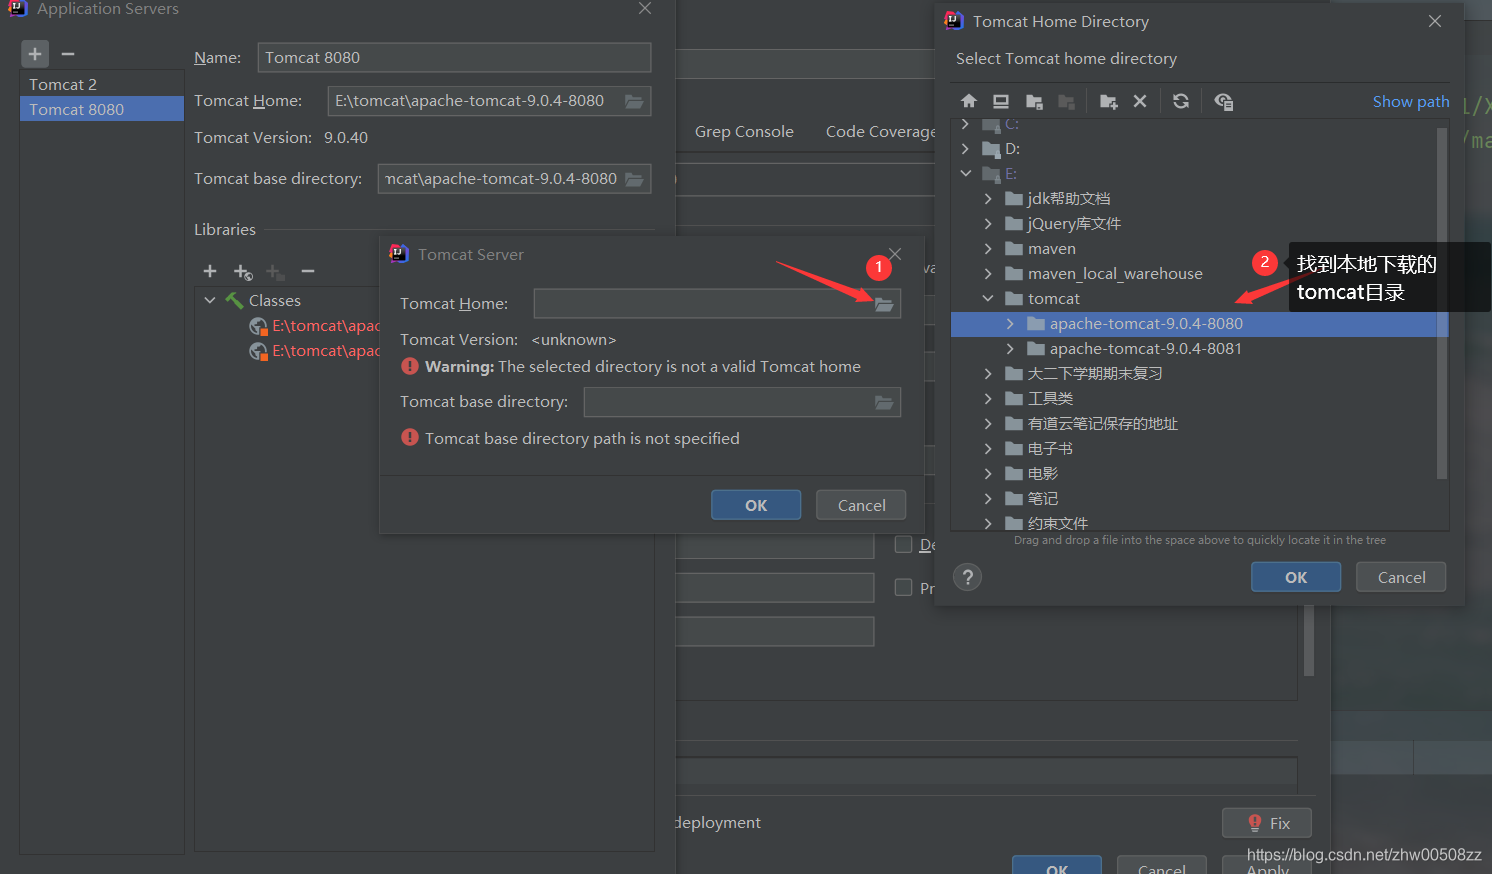Confirm Tomcat Home Directory with OK
The height and width of the screenshot is (874, 1492).
[x=1296, y=577]
